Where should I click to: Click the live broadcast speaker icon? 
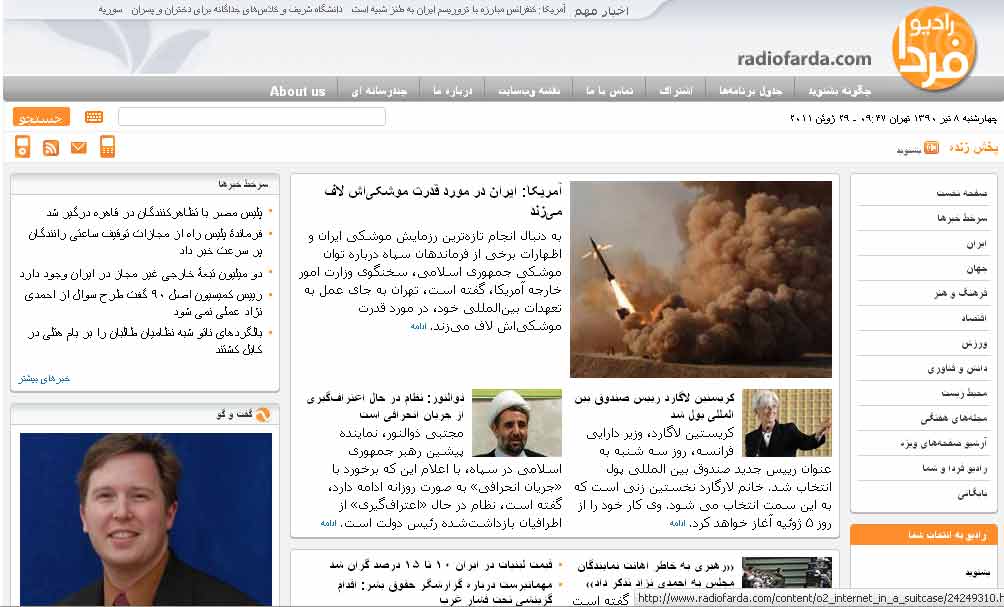pyautogui.click(x=931, y=148)
